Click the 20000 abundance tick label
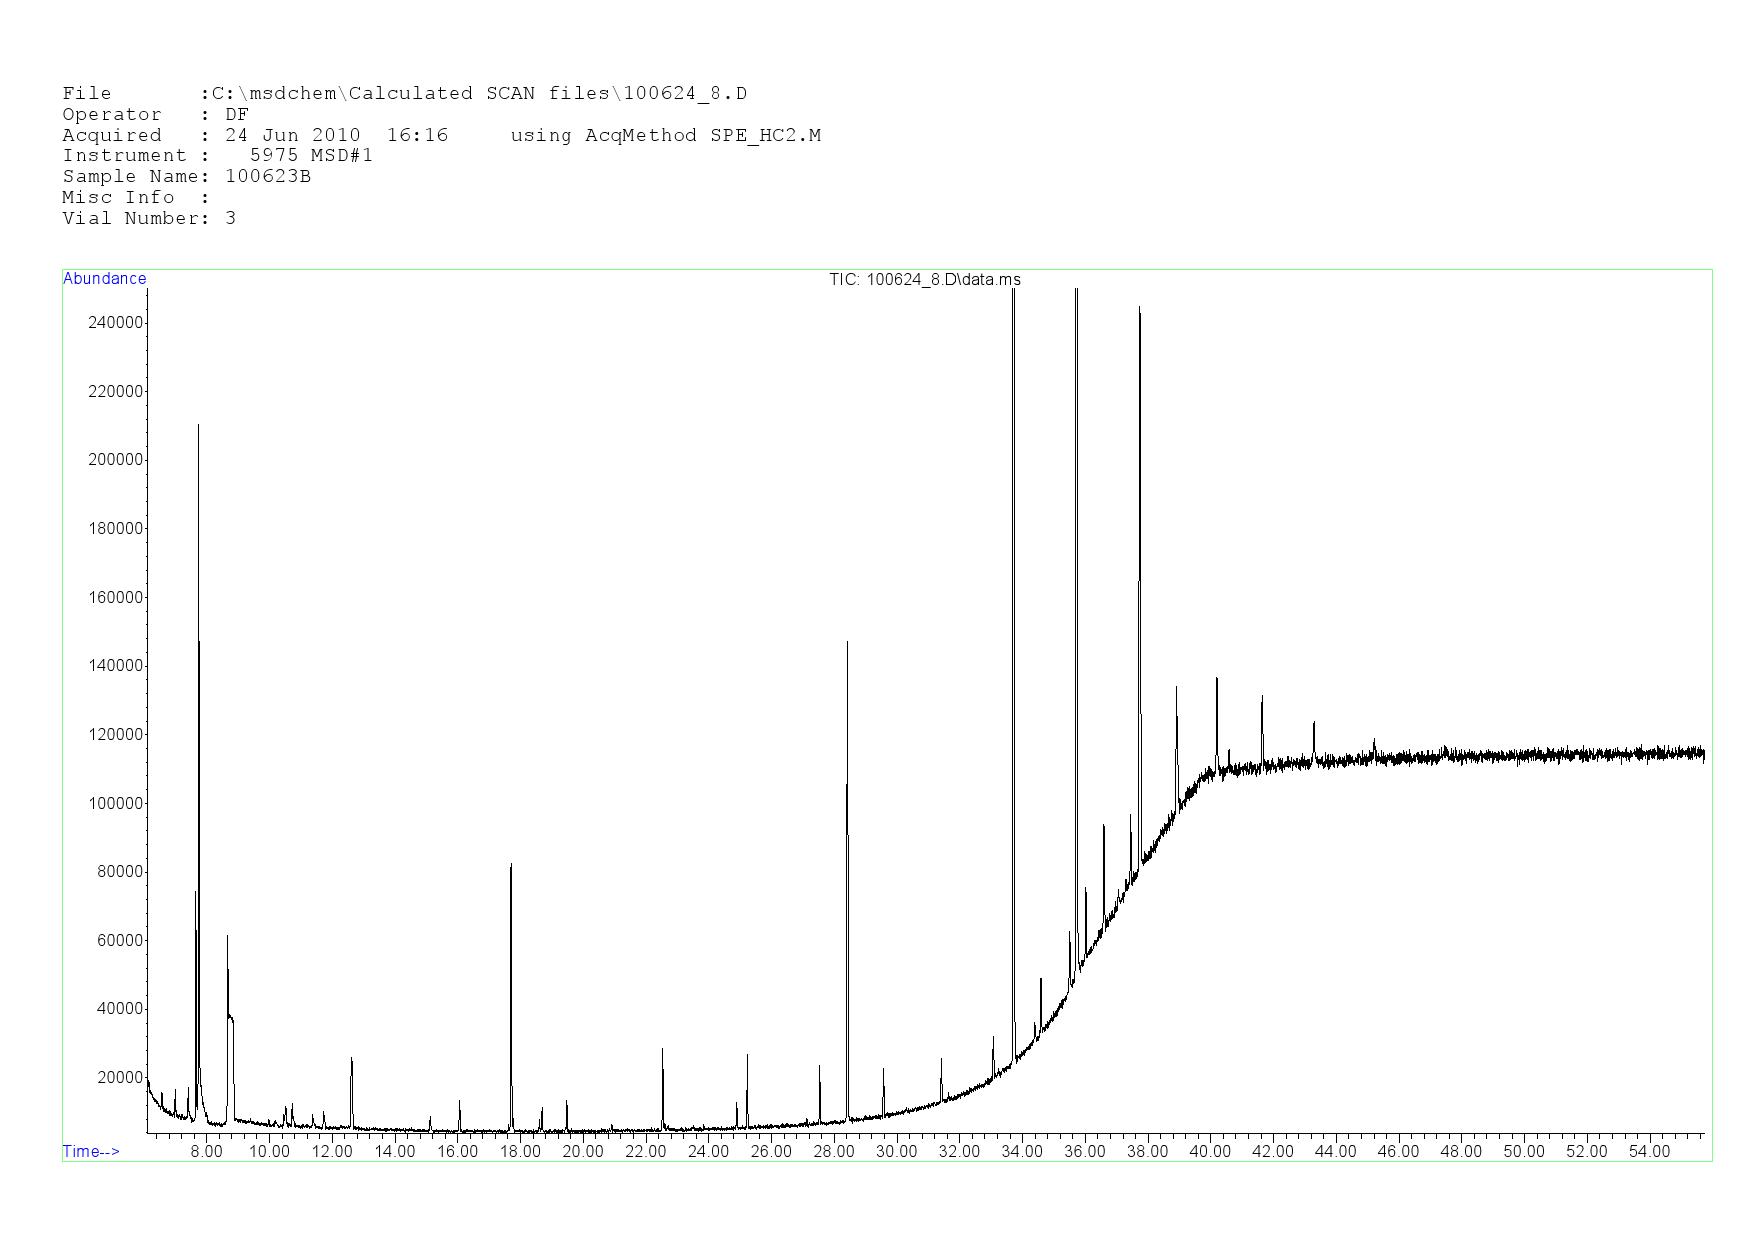 tap(120, 1078)
